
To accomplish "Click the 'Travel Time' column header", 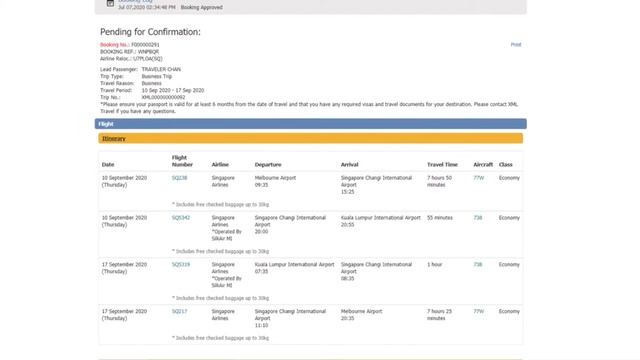I will [x=442, y=165].
